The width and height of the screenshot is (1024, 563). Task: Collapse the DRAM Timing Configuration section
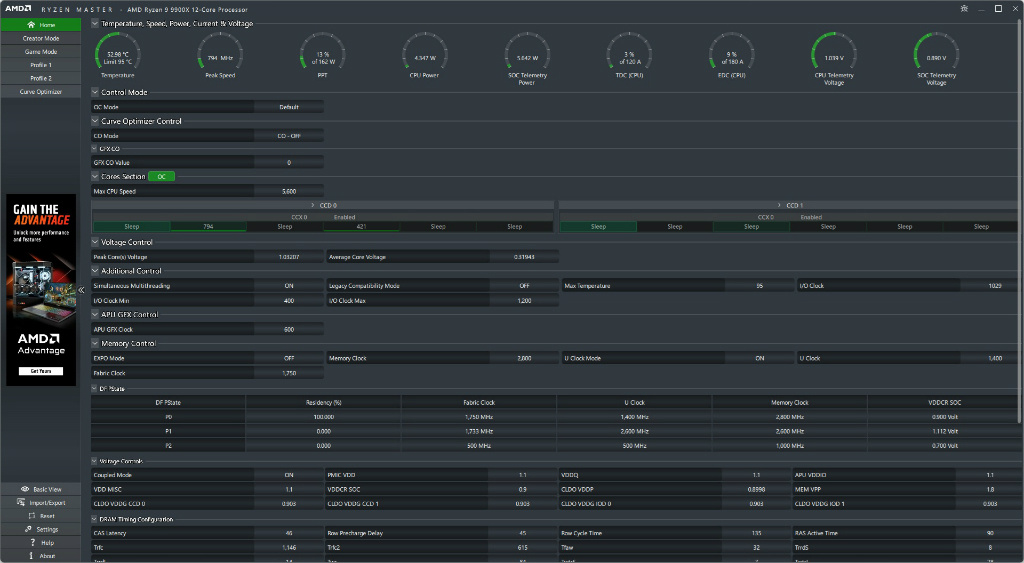[94, 519]
